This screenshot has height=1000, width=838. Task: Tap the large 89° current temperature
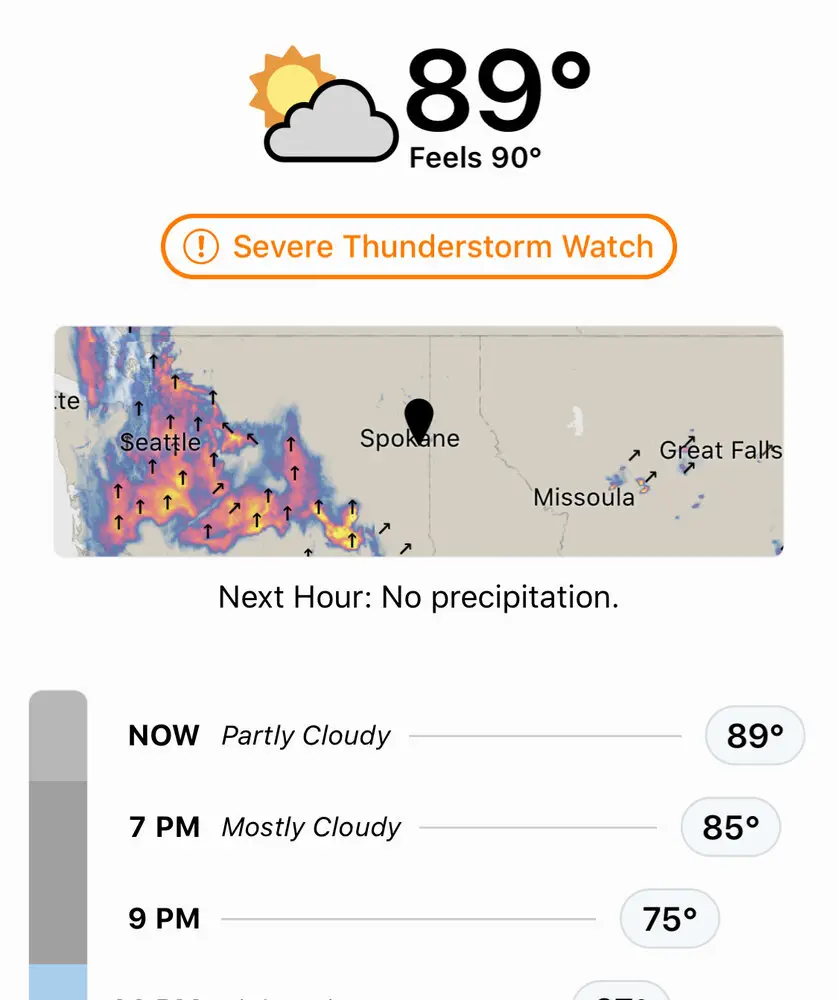click(497, 89)
